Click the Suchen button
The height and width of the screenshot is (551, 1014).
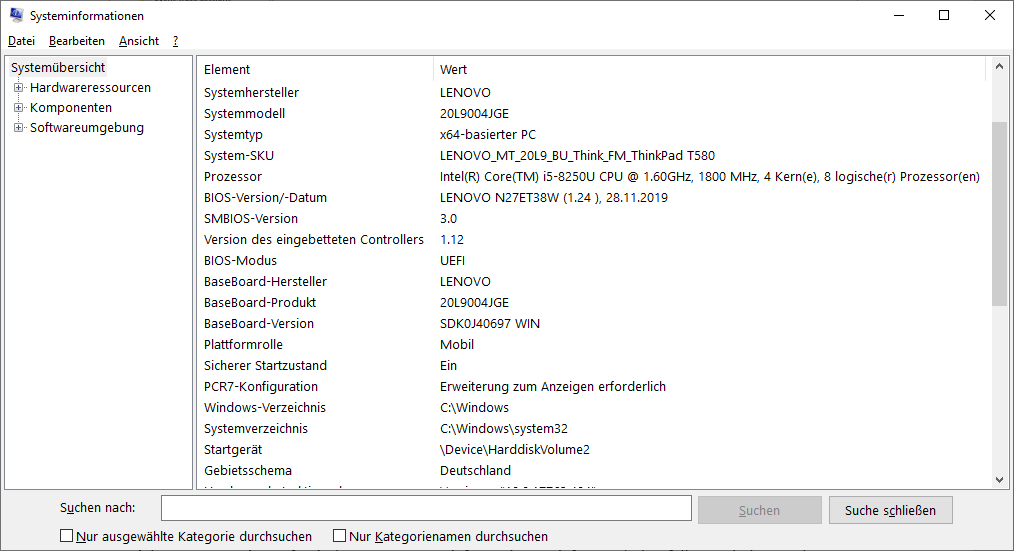pos(759,510)
